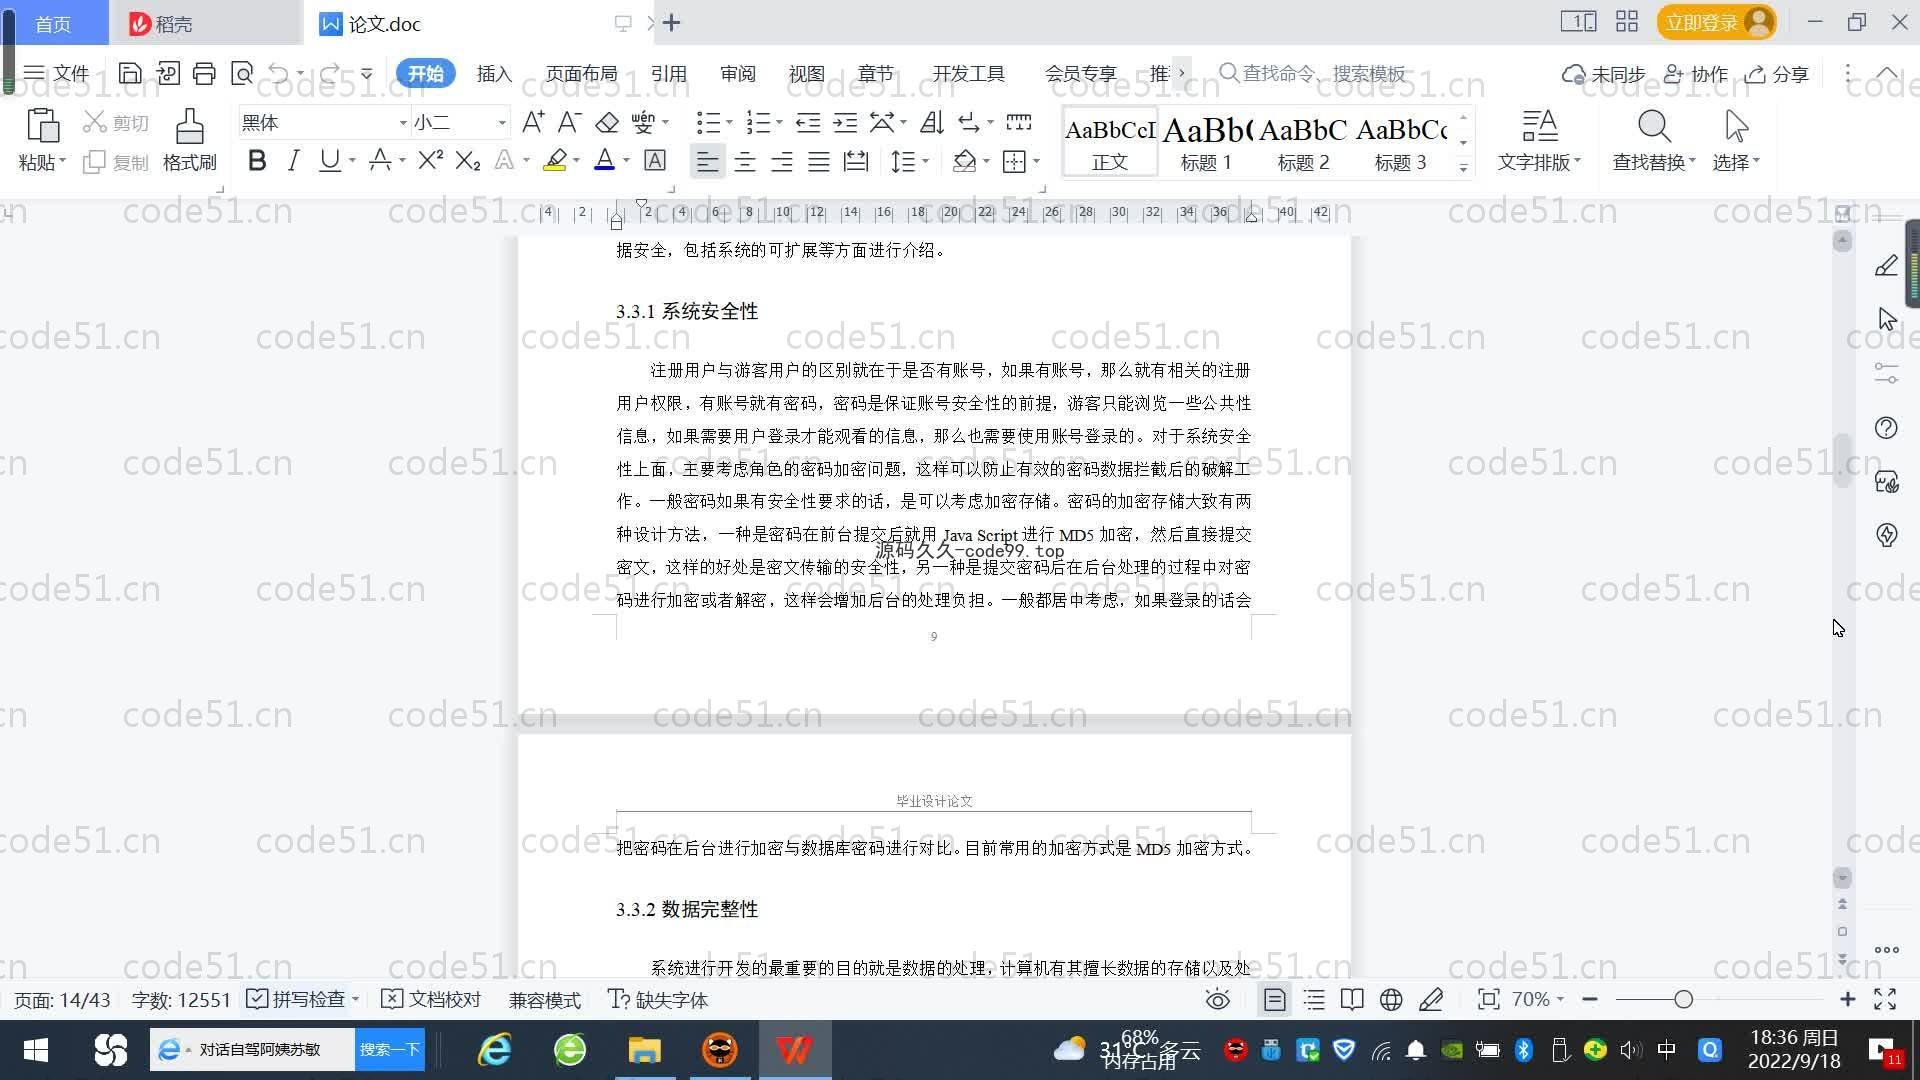Screen dimensions: 1920x1080
Task: Toggle Italic formatting
Action: click(293, 160)
